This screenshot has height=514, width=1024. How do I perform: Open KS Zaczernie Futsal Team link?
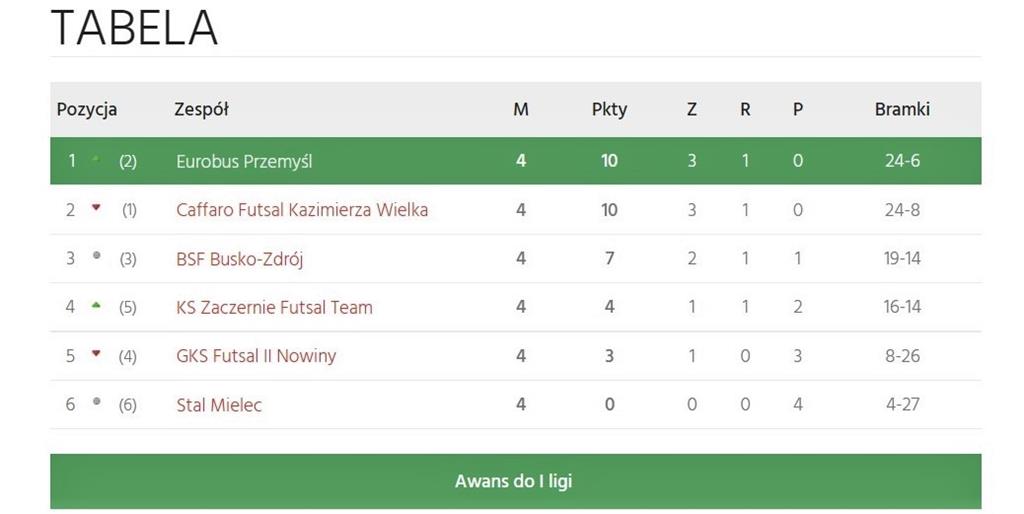pyautogui.click(x=274, y=308)
